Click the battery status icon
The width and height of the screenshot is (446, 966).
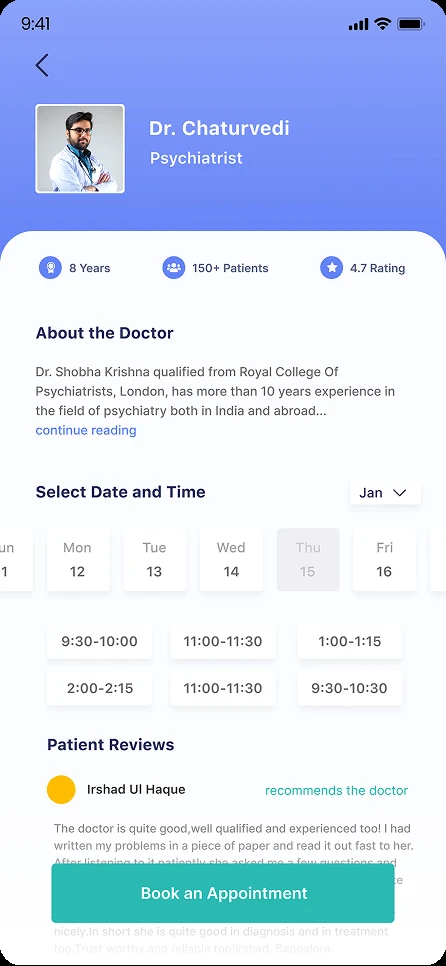point(411,24)
